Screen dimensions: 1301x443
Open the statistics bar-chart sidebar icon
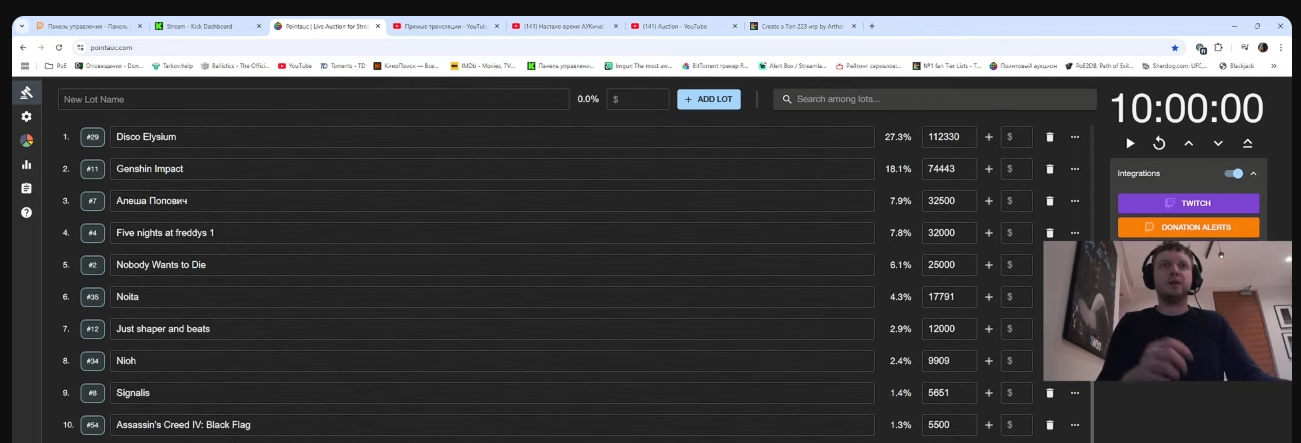tap(27, 165)
